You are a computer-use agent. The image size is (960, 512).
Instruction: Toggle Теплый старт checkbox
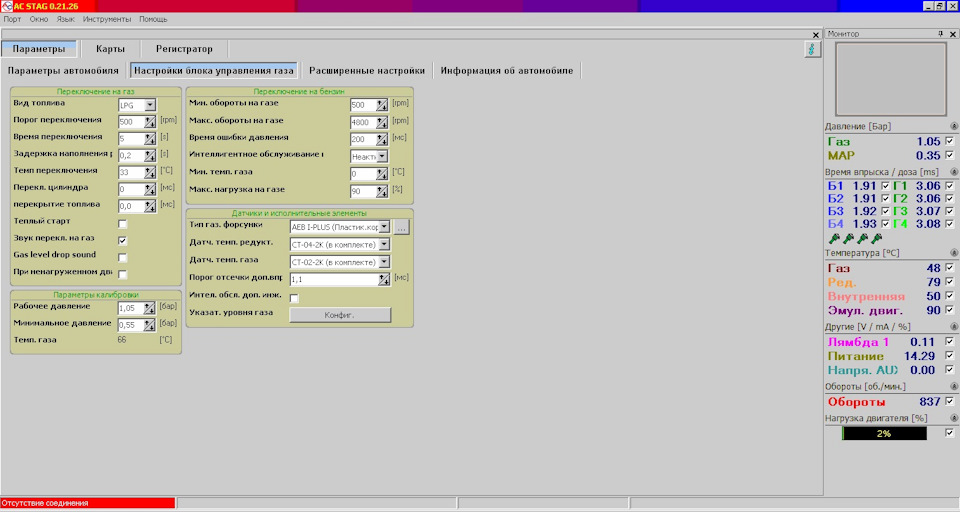click(122, 224)
